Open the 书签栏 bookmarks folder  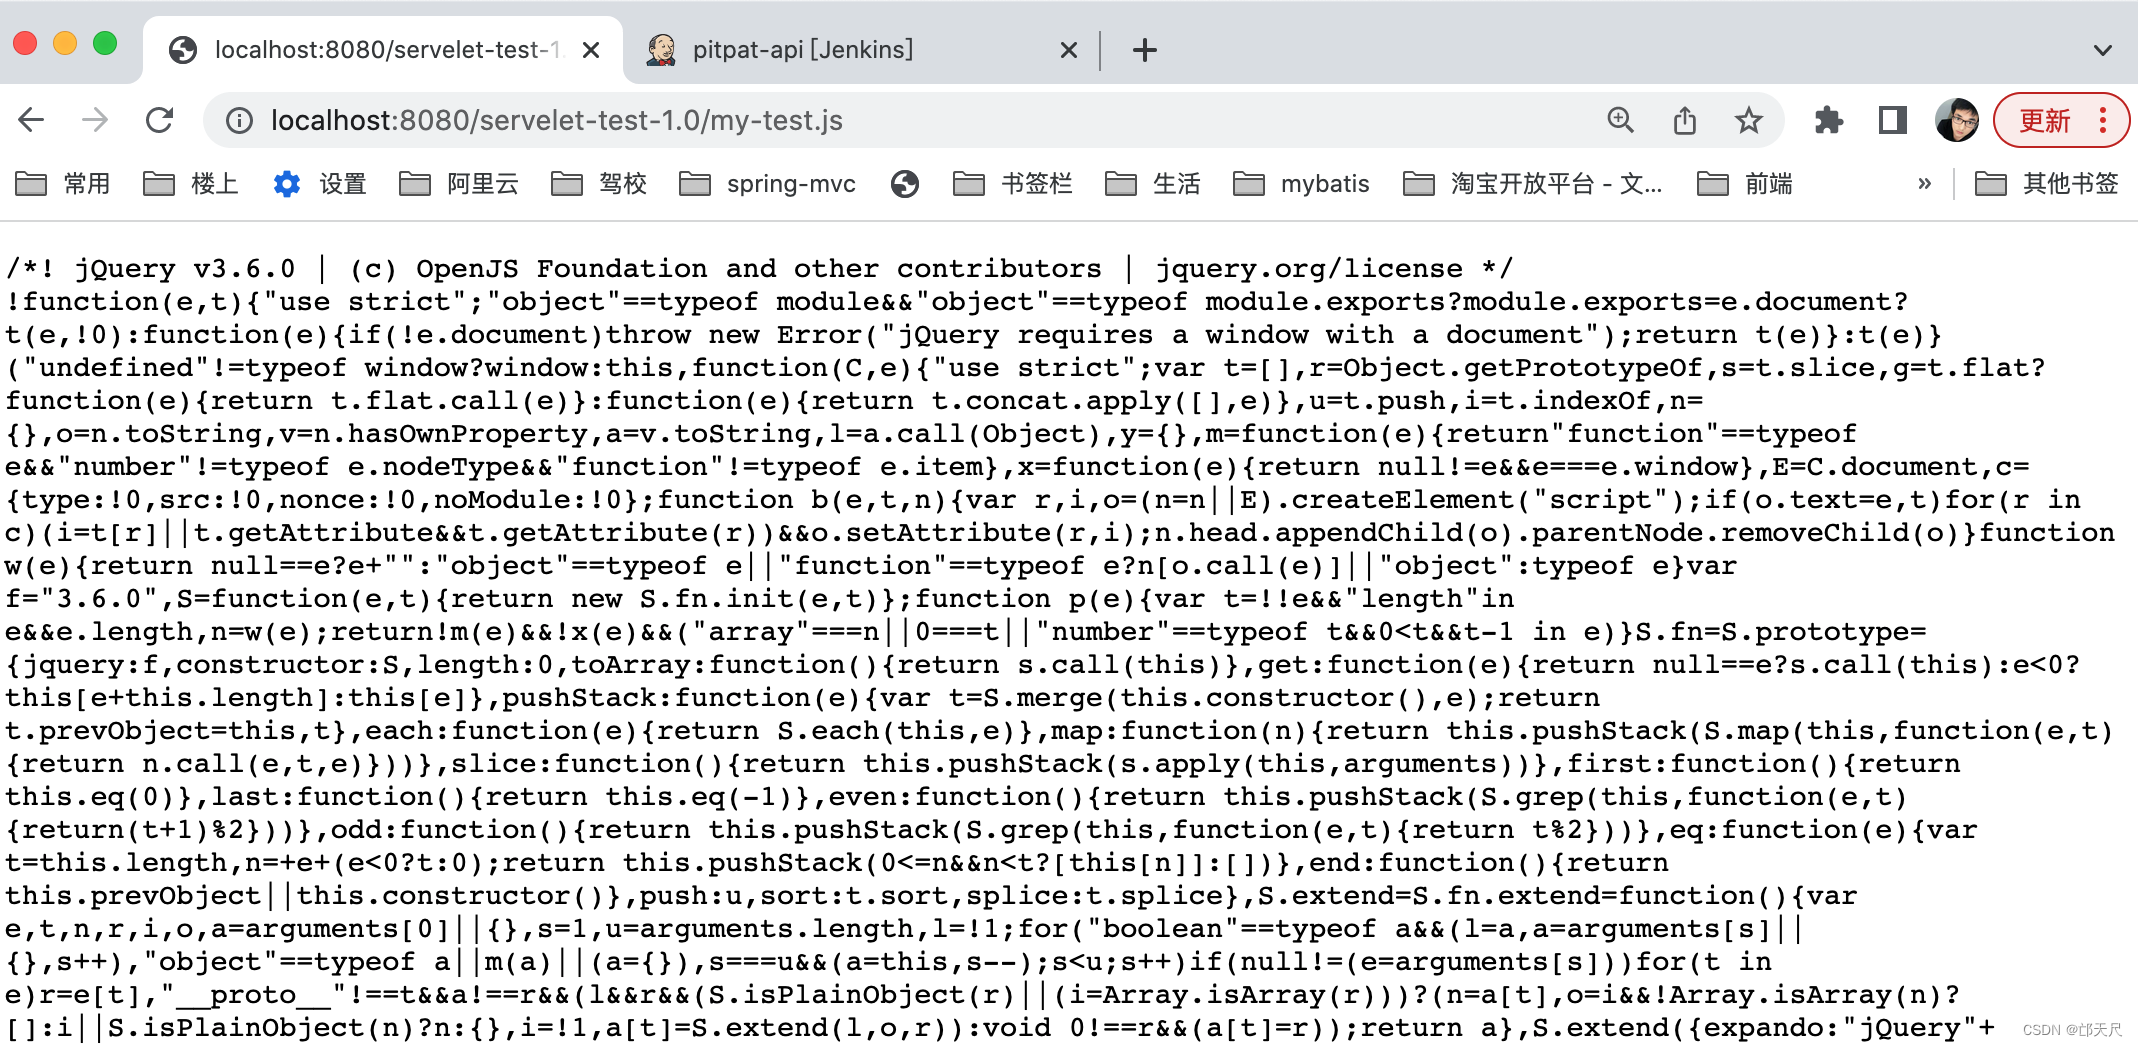click(1012, 184)
